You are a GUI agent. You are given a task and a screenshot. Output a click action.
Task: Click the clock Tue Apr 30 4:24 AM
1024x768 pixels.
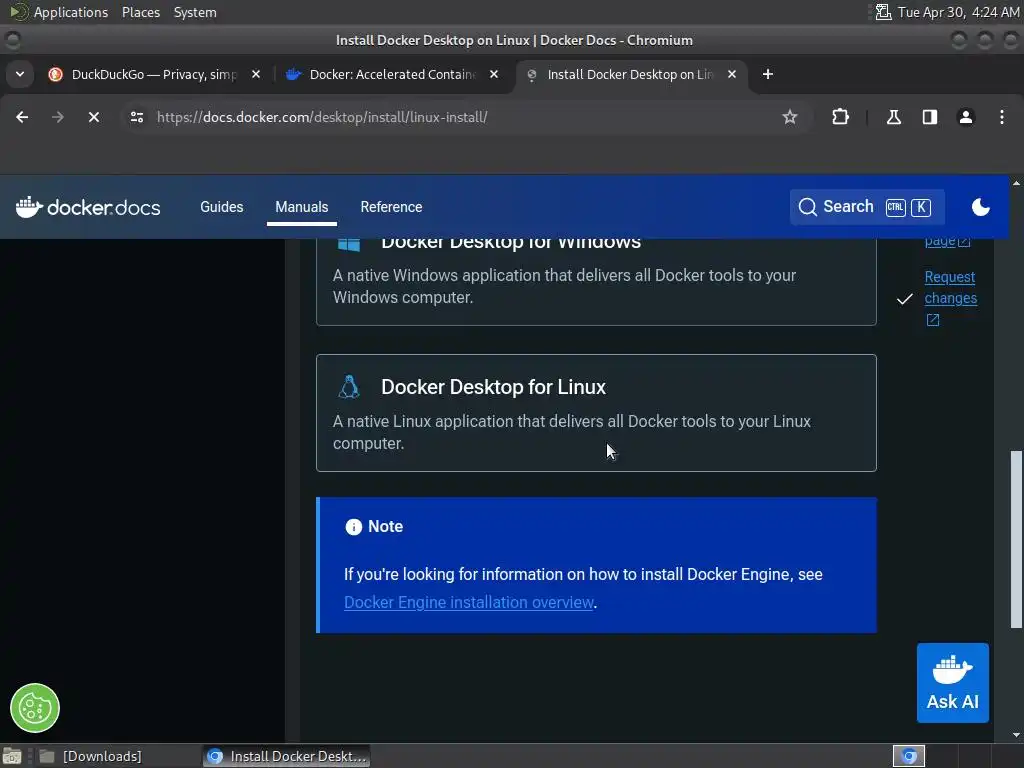[958, 12]
